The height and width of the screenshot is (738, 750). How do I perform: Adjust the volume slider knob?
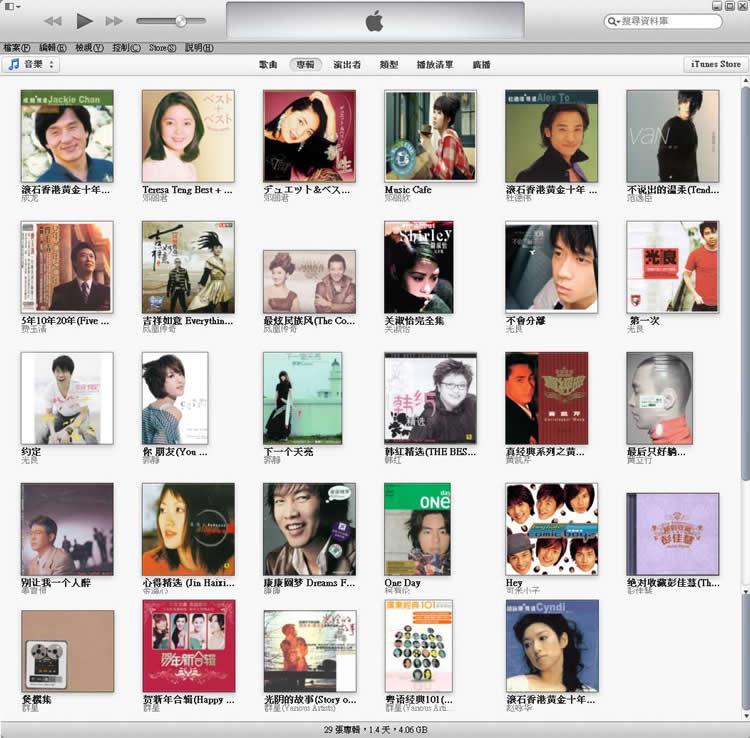(181, 21)
